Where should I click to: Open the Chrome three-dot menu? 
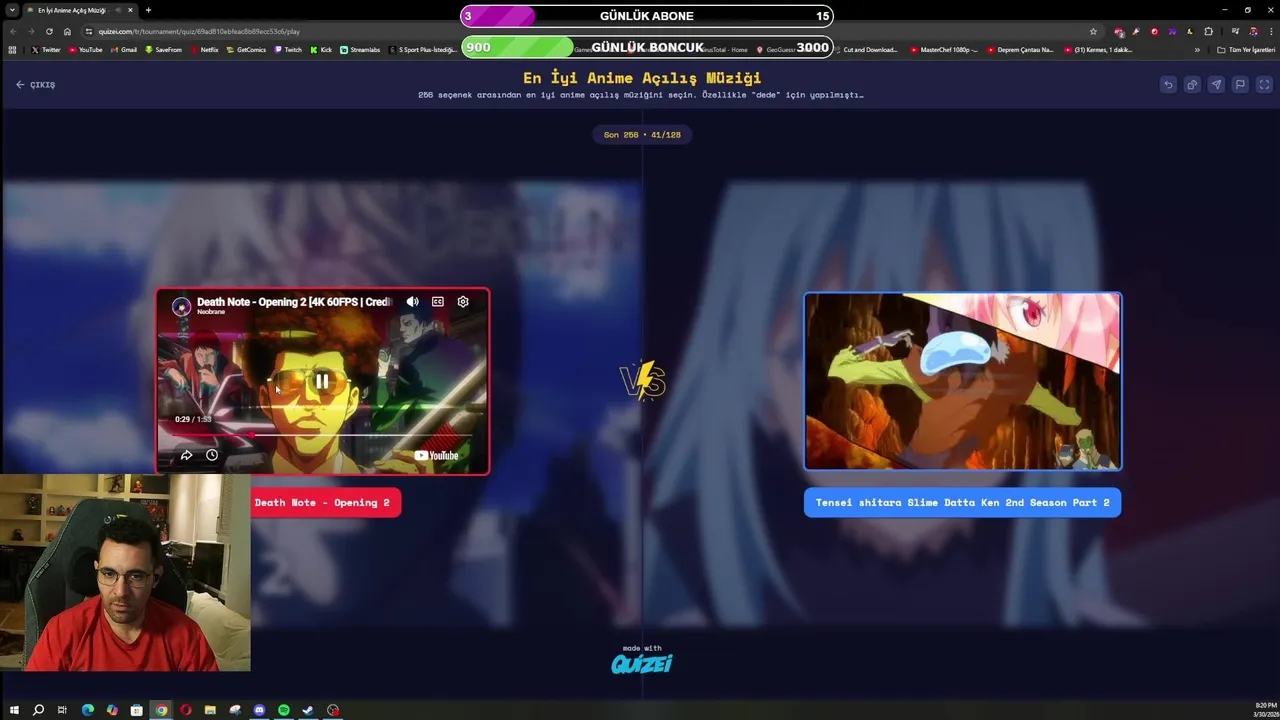[x=1271, y=31]
